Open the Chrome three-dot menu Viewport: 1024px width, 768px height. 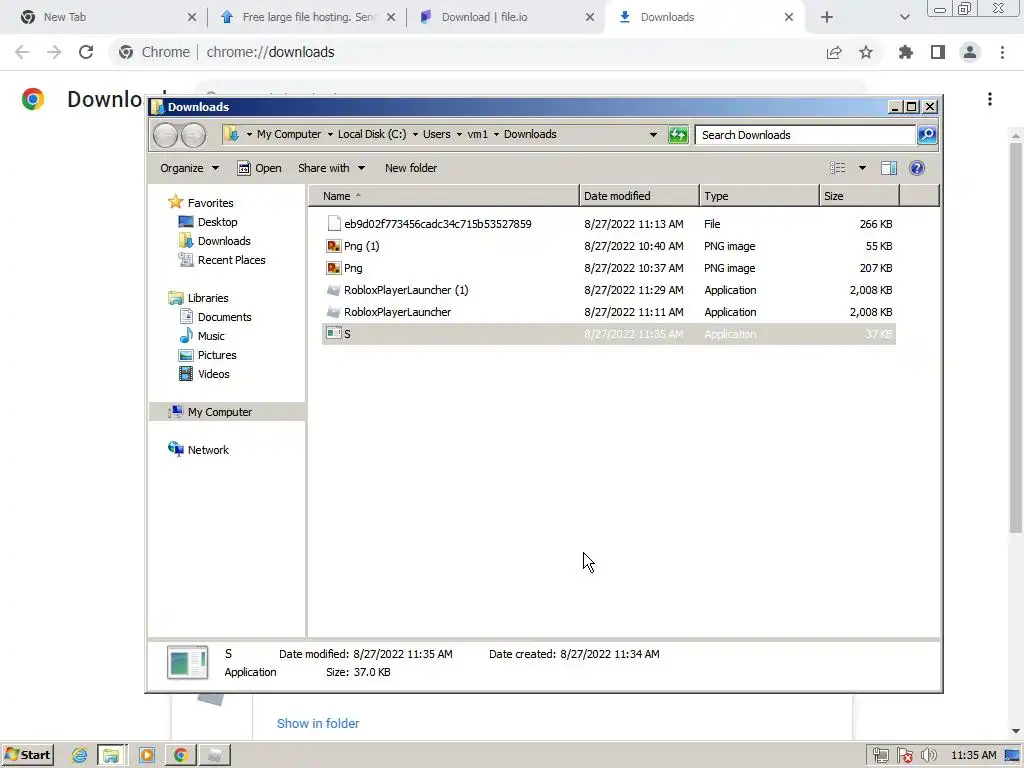pos(1002,52)
